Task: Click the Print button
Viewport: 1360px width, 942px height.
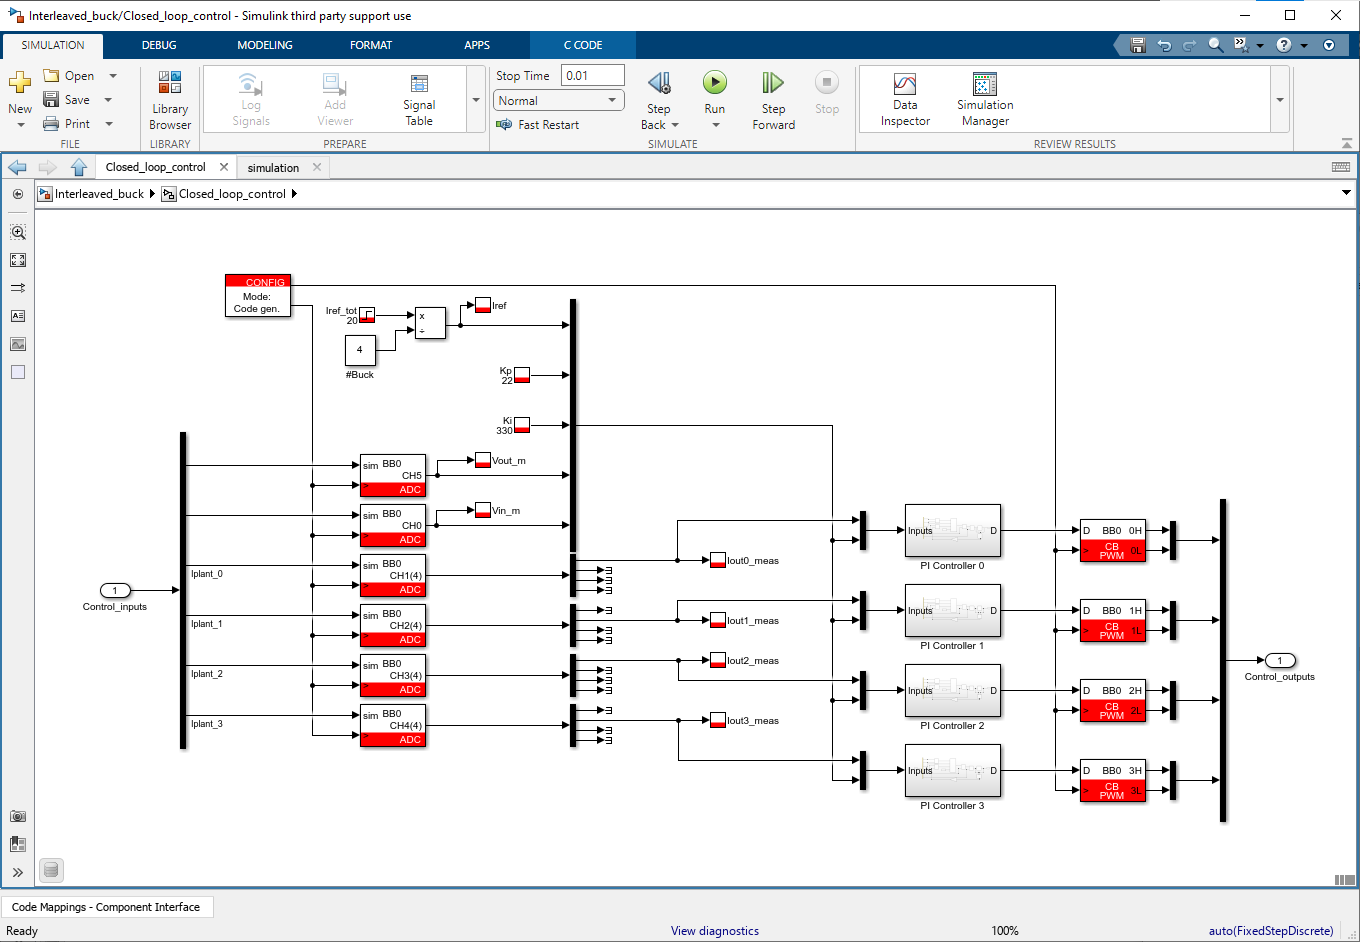Action: pyautogui.click(x=67, y=124)
